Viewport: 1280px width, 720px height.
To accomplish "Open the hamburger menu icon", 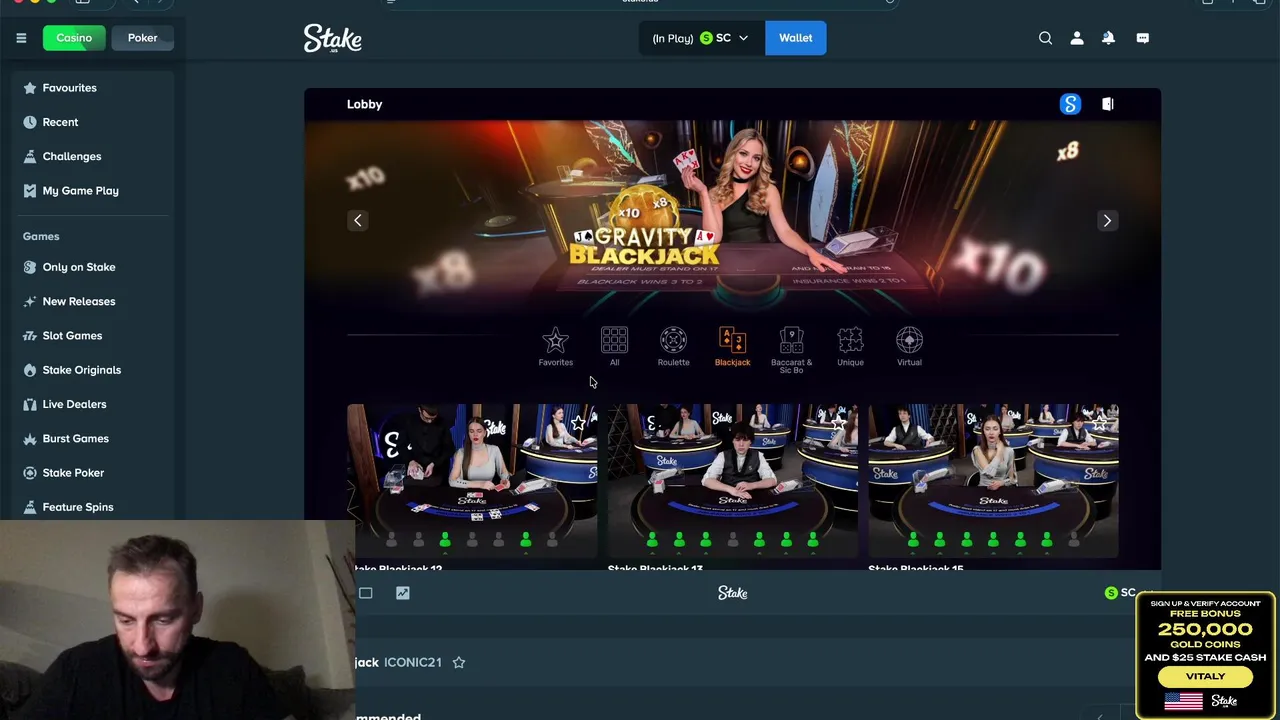I will click(21, 38).
